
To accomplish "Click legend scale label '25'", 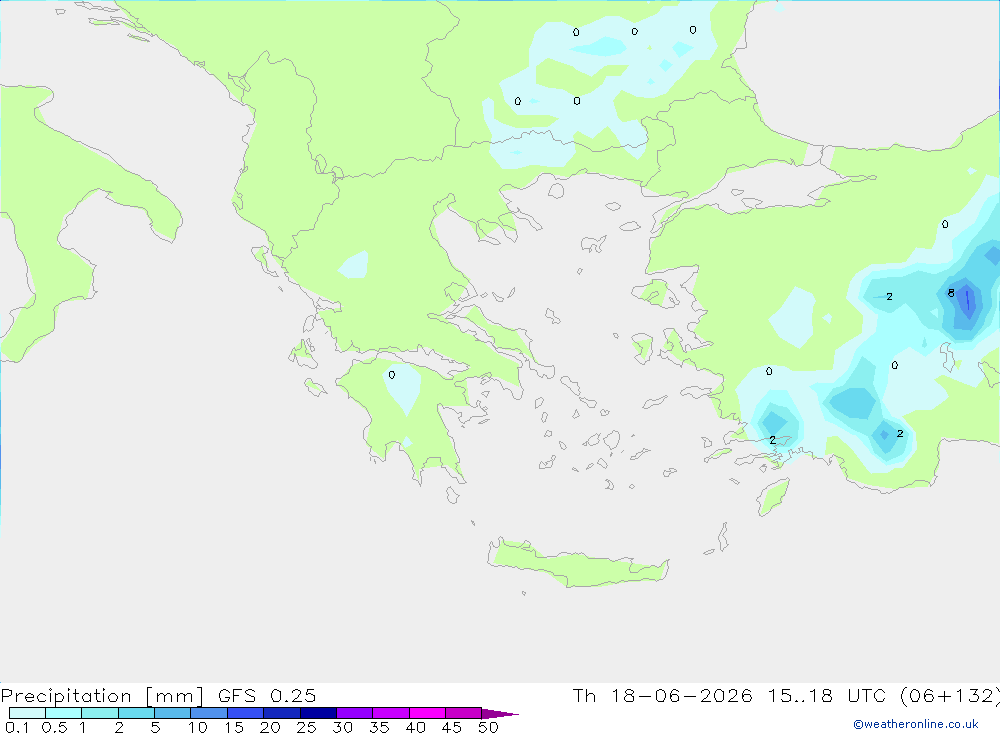I will click(x=306, y=727).
